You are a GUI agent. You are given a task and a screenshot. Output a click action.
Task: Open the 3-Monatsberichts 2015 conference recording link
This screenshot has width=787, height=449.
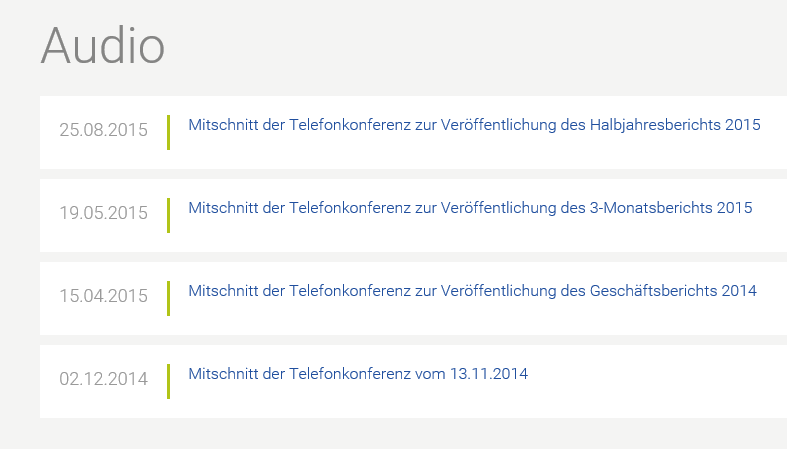(470, 208)
